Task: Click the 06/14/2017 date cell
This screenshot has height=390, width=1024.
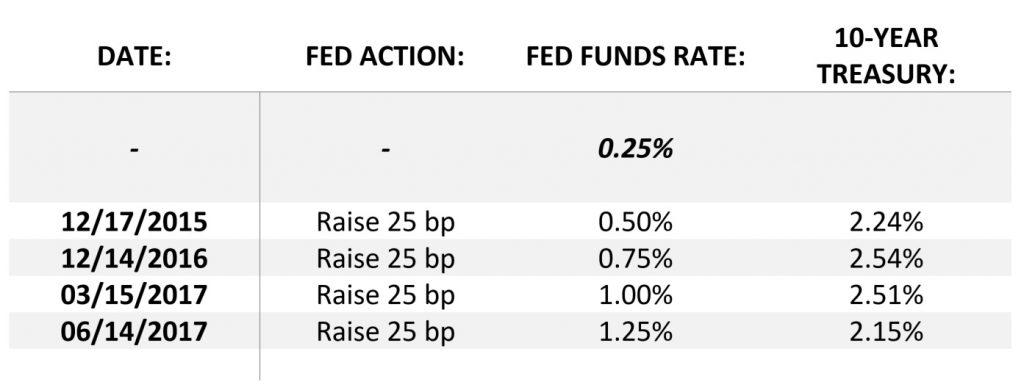Action: coord(134,332)
